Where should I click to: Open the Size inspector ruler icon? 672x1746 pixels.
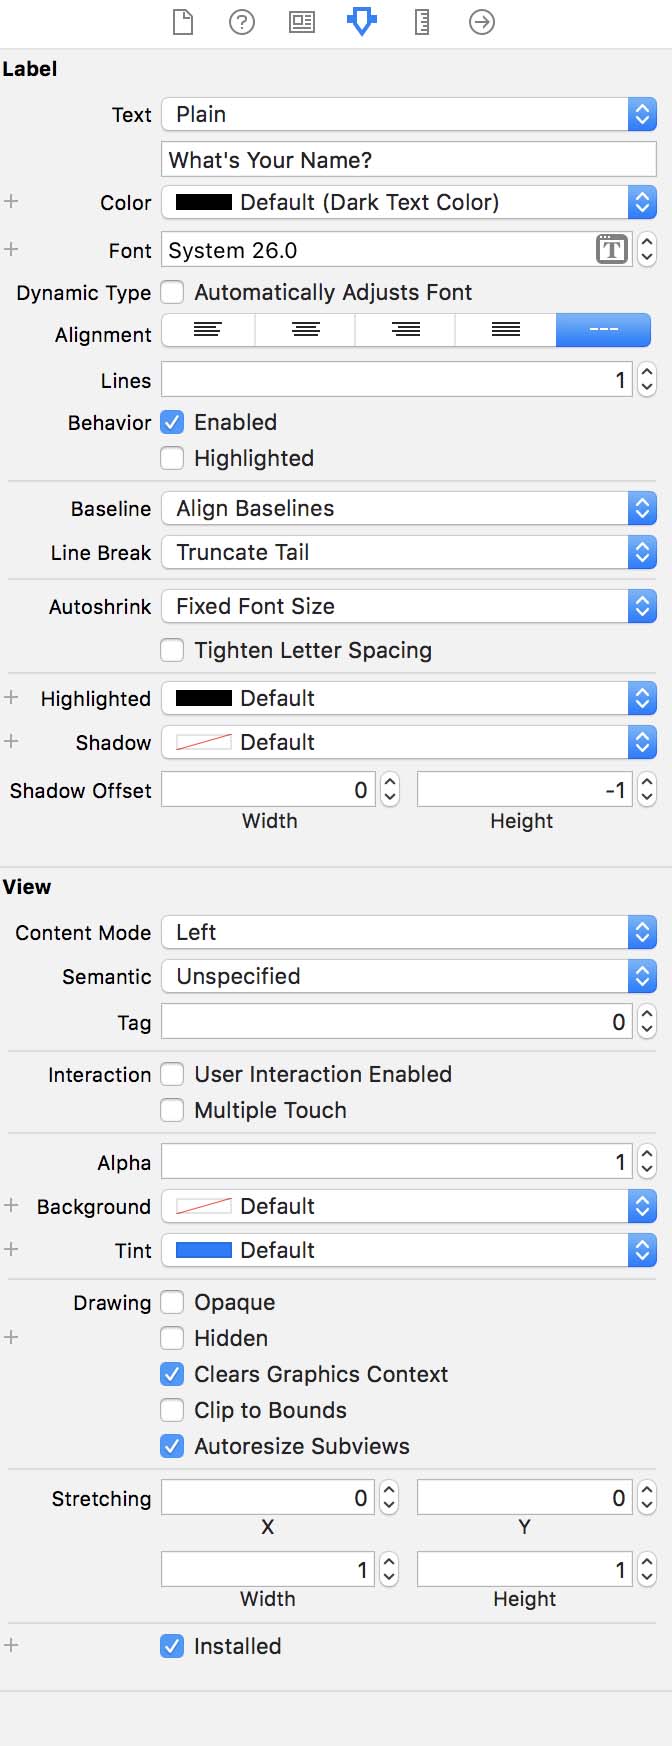tap(422, 22)
